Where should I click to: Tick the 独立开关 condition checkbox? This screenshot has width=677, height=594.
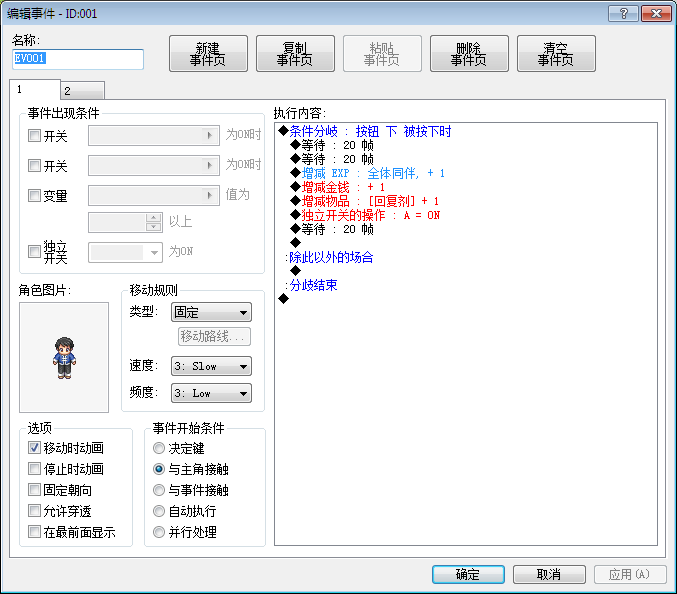click(x=34, y=251)
